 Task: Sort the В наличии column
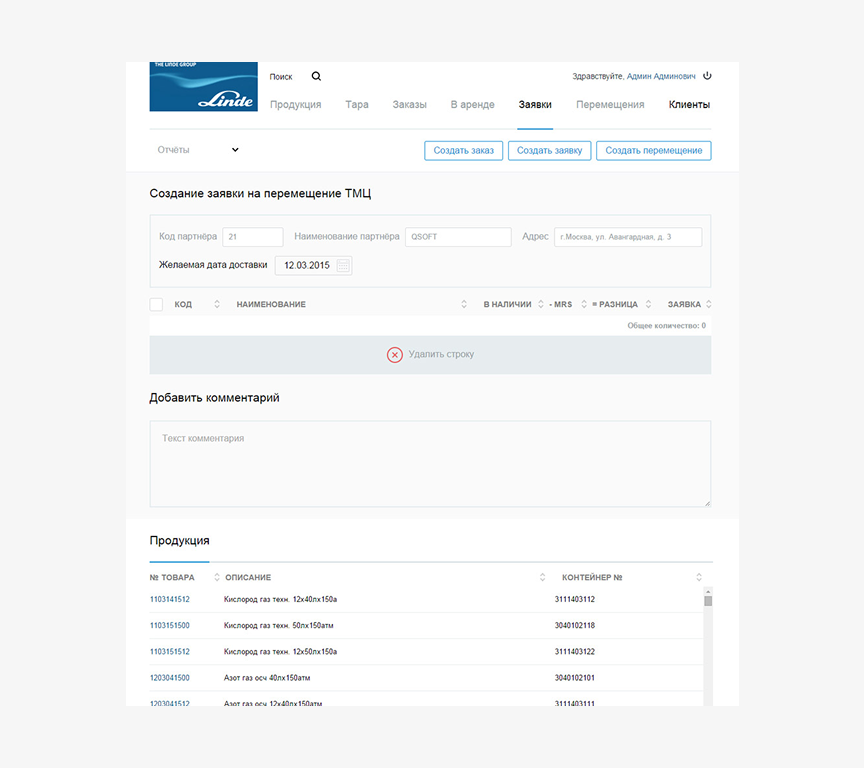pyautogui.click(x=540, y=304)
